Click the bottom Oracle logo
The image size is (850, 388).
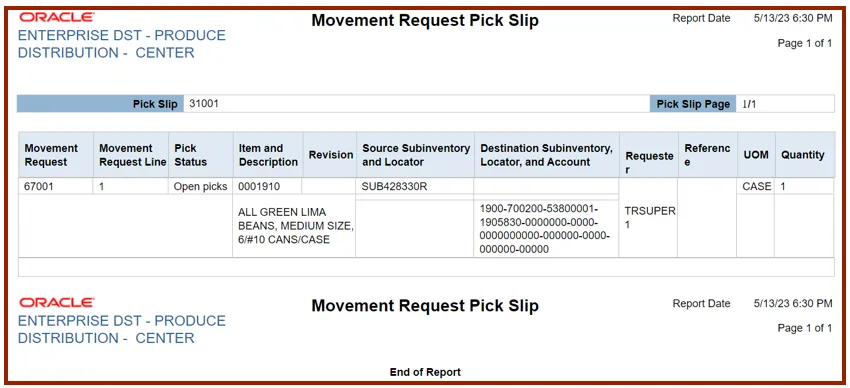coord(57,302)
